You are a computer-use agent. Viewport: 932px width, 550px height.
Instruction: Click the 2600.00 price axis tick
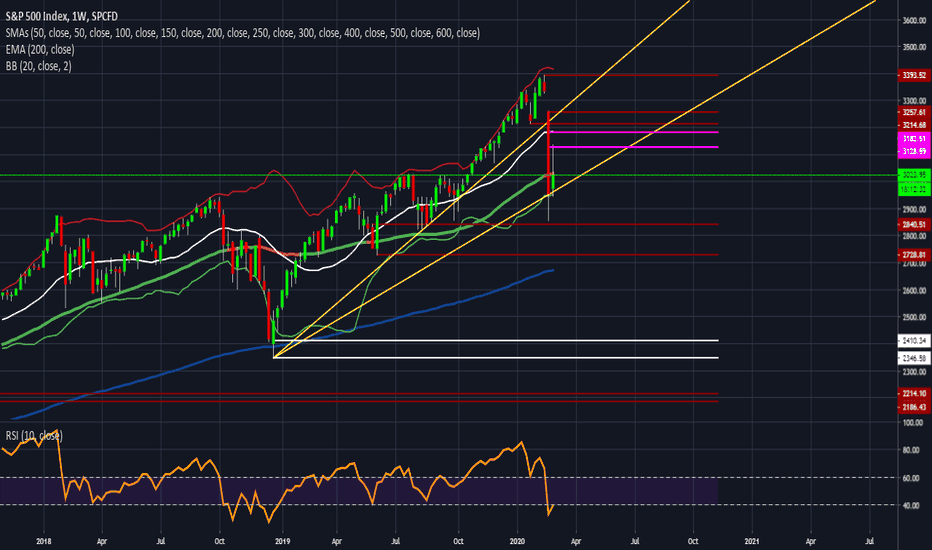coord(914,291)
